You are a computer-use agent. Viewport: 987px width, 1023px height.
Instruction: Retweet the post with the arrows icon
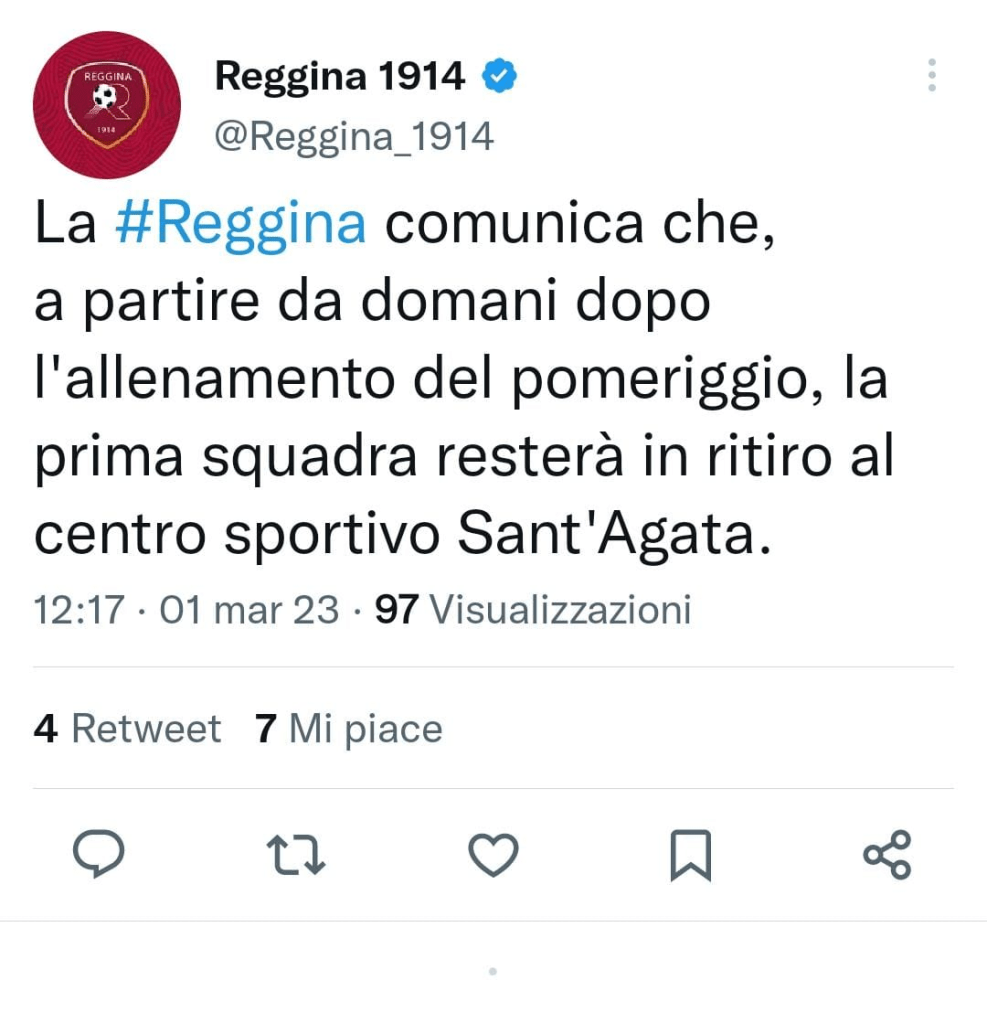coord(296,855)
